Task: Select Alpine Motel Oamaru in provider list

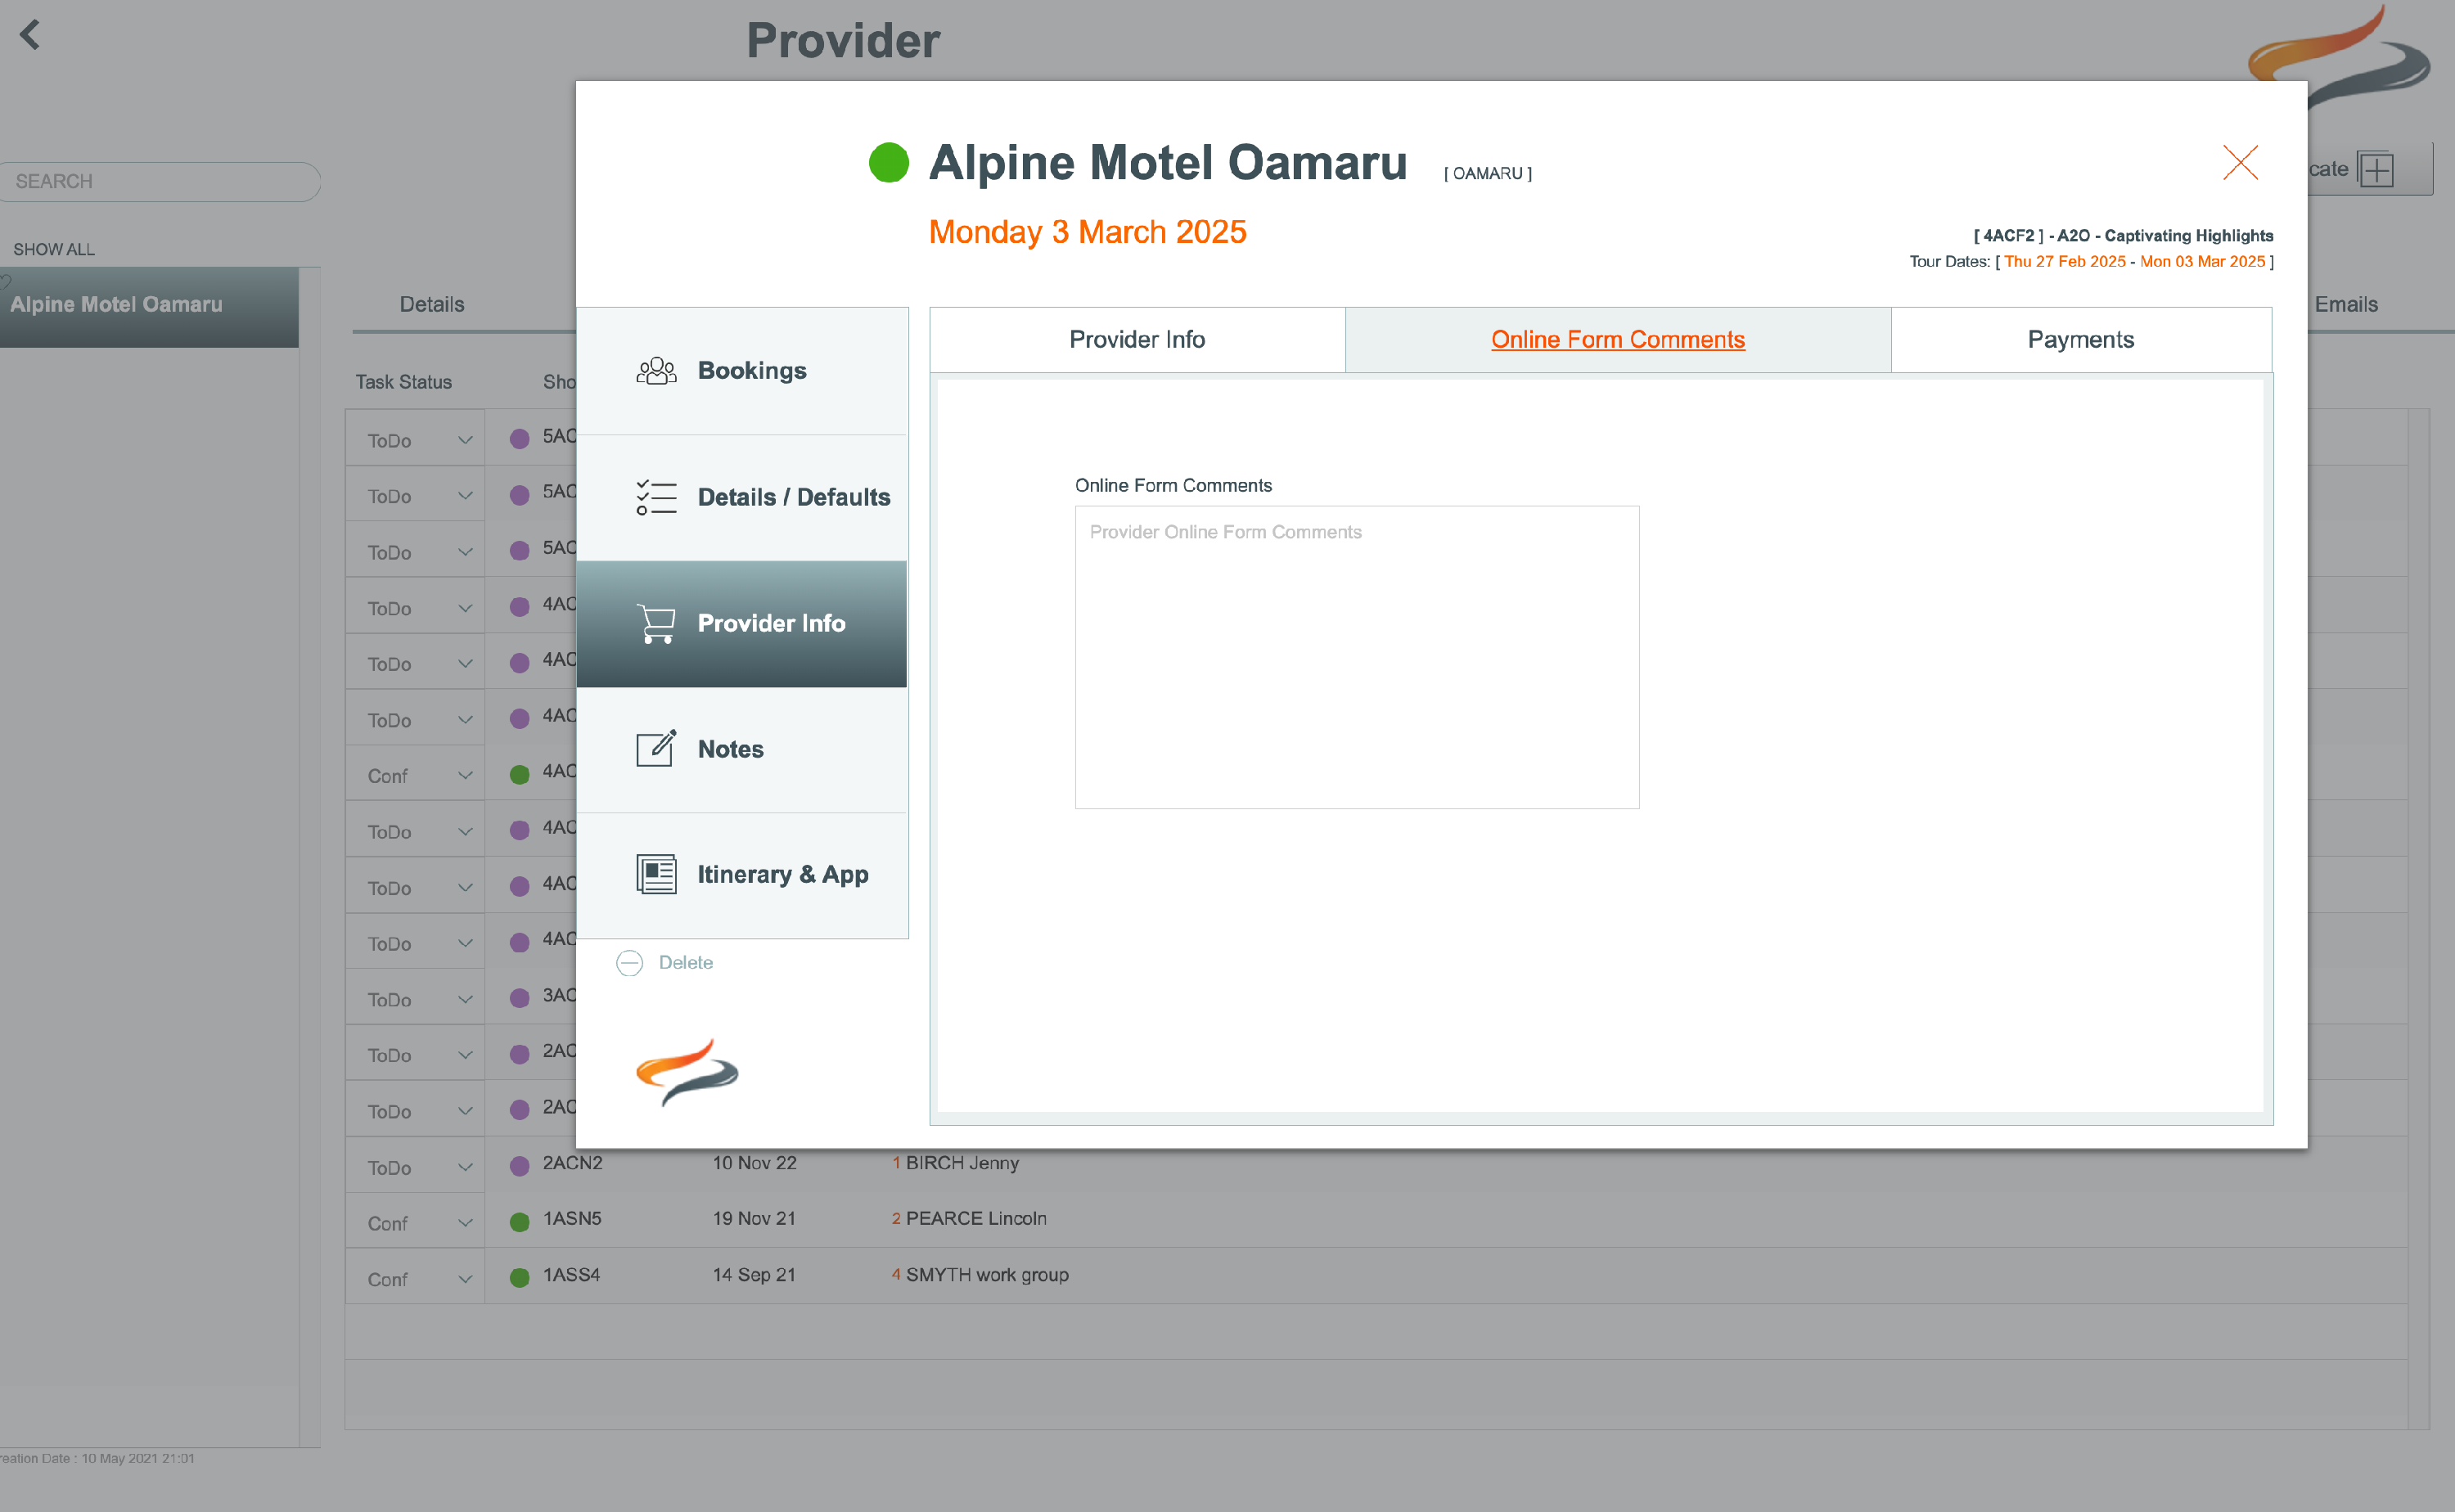Action: [149, 306]
